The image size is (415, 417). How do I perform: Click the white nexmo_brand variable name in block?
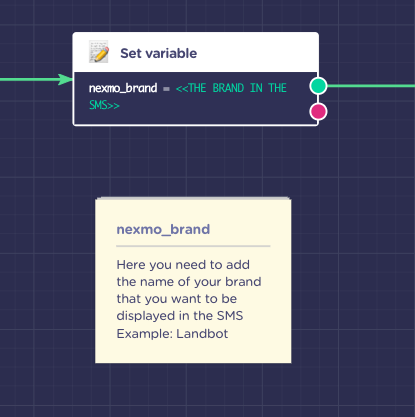(123, 88)
